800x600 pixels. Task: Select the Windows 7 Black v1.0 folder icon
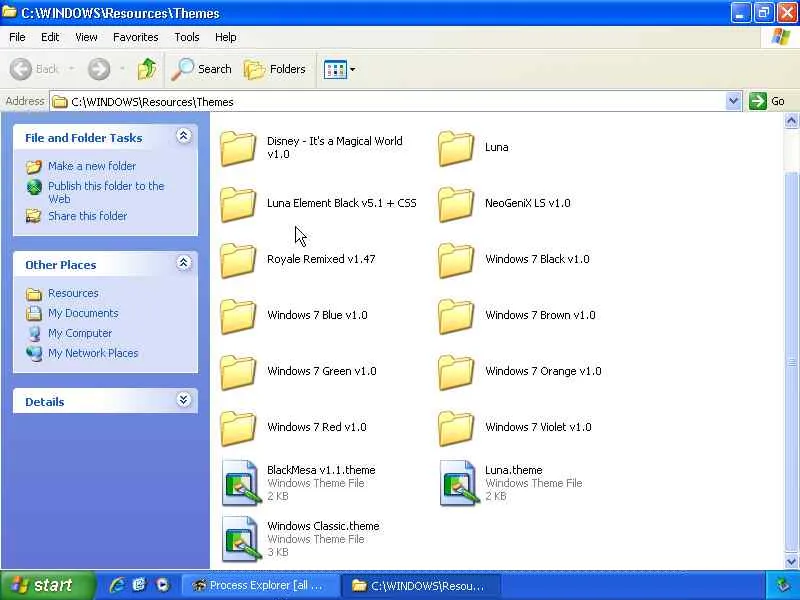456,260
